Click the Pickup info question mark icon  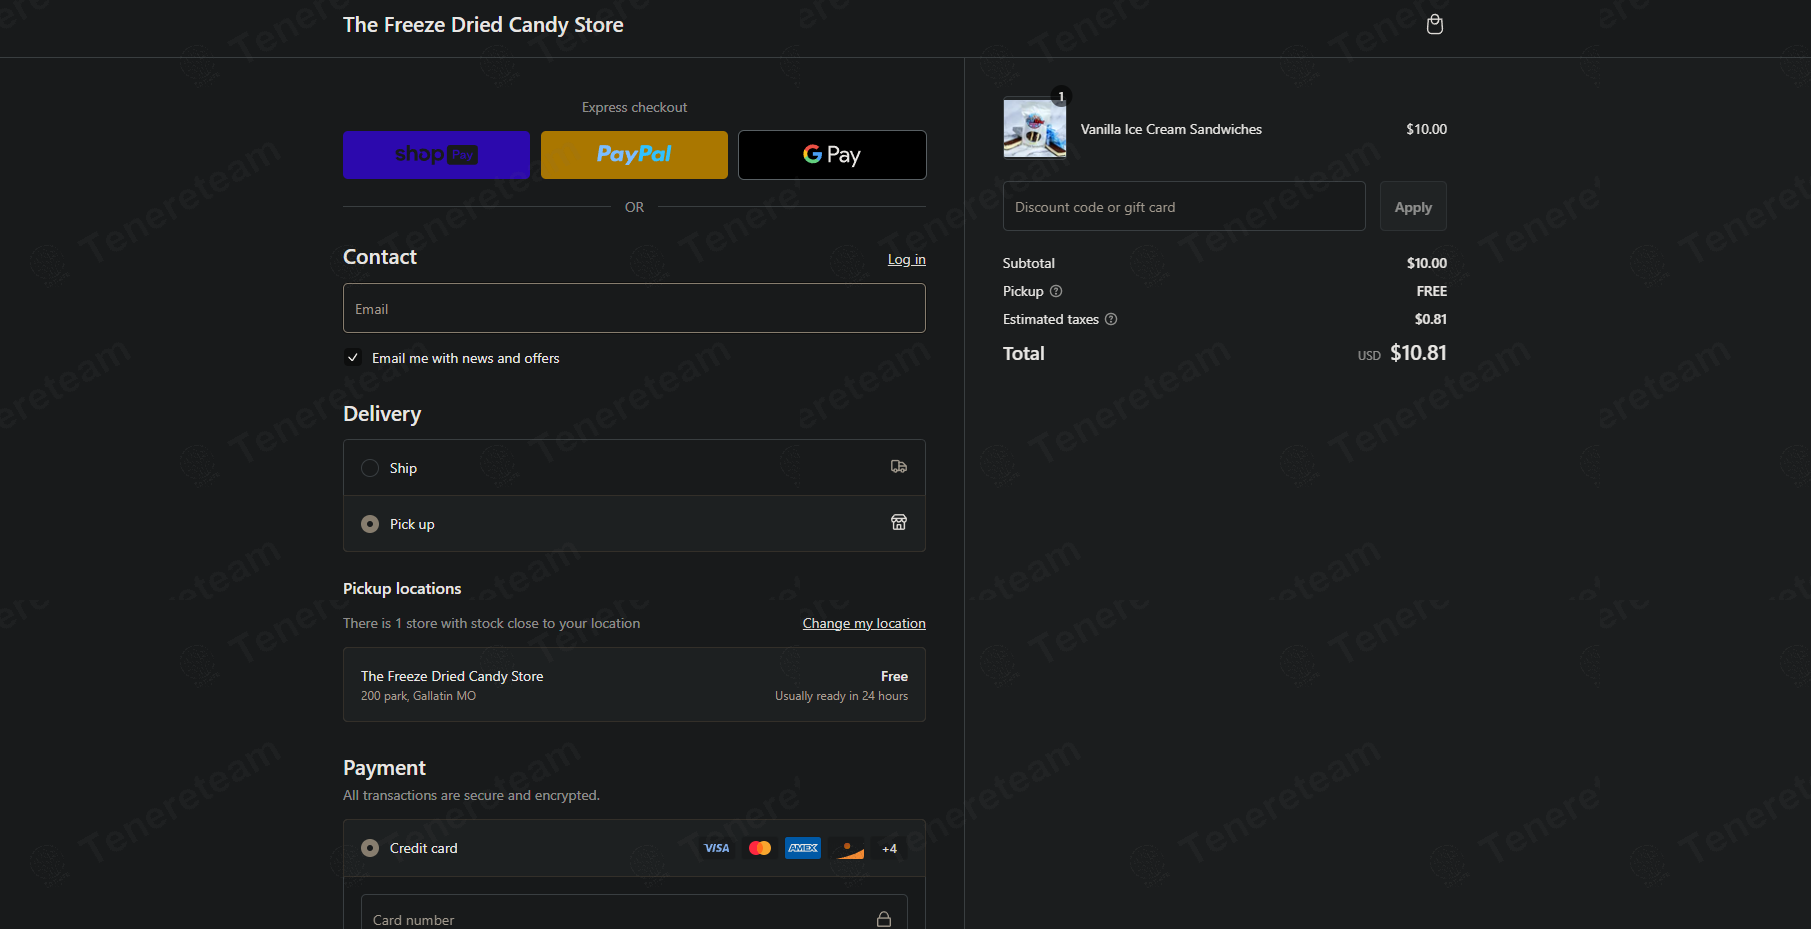click(x=1056, y=291)
